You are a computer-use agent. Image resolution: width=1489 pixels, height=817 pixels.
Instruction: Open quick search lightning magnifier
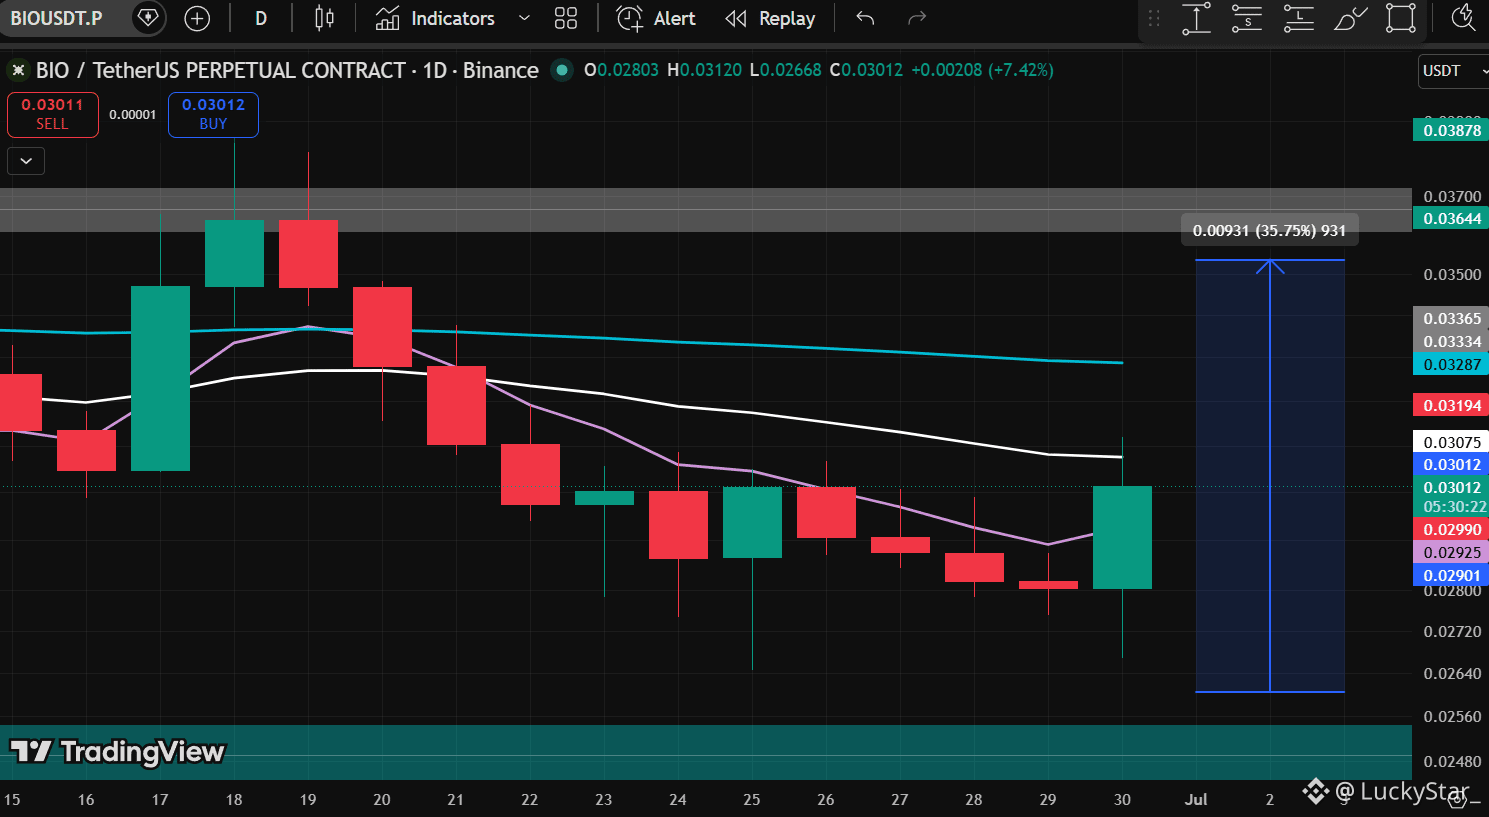coord(1463,18)
